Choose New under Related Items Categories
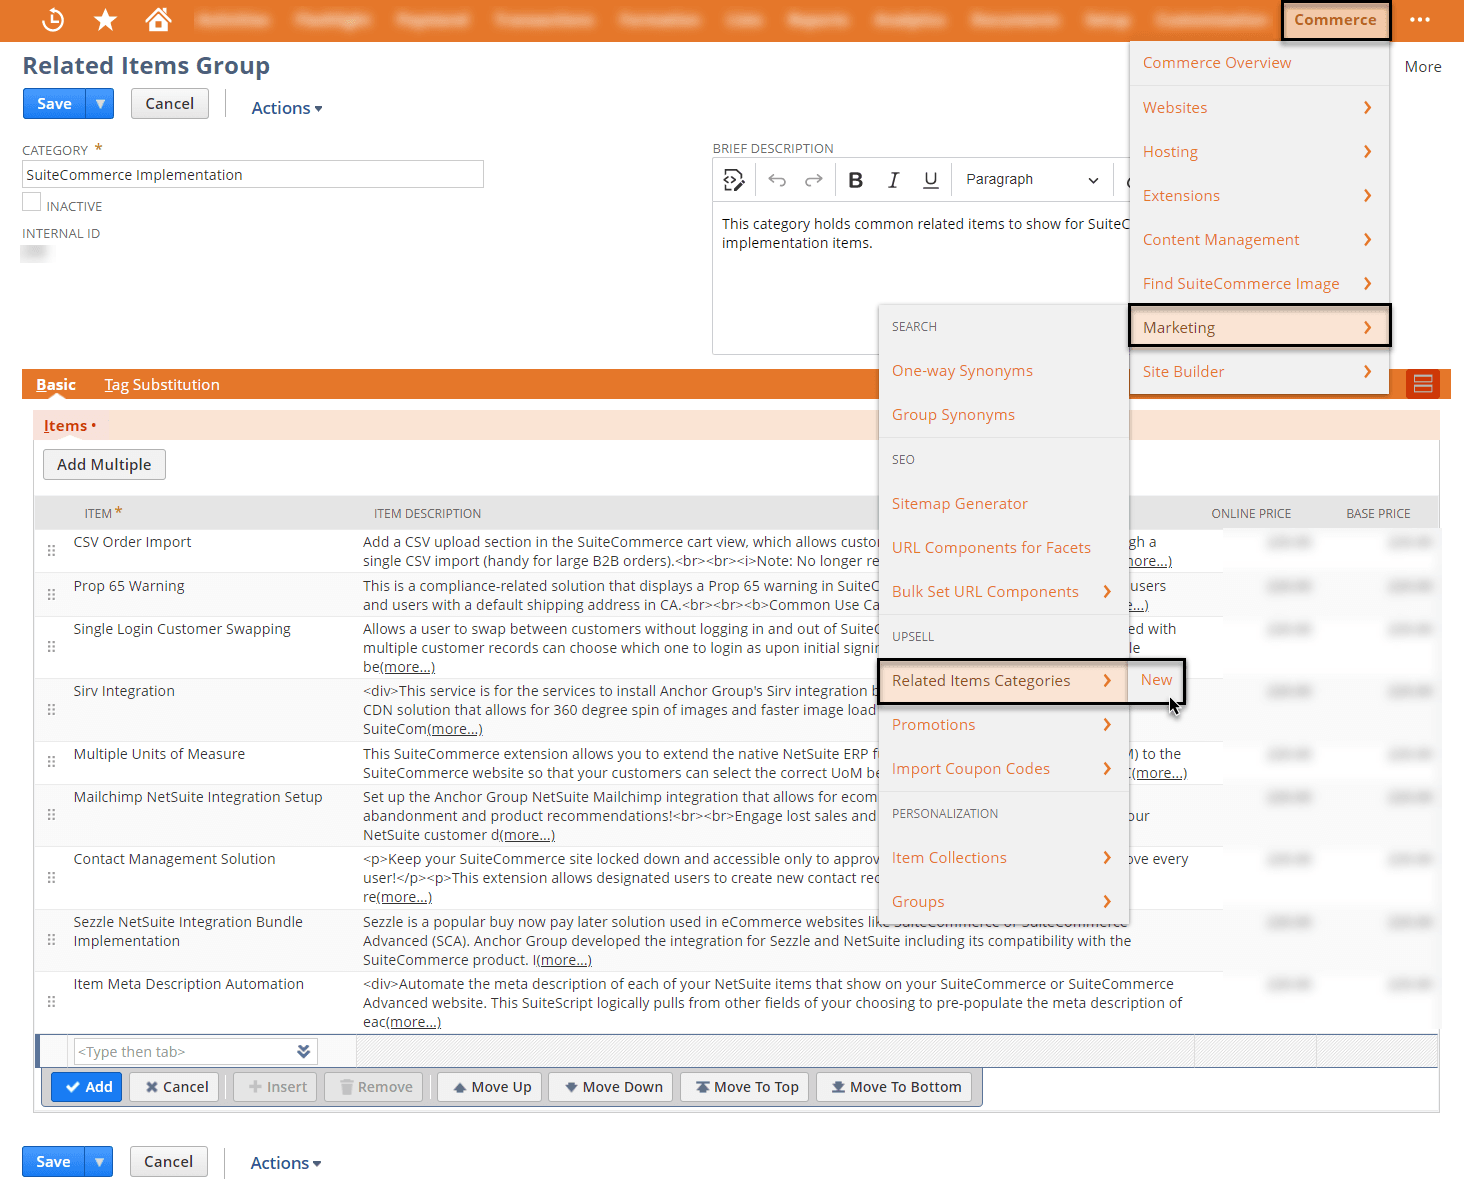Viewport: 1464px width, 1196px height. [x=1156, y=680]
